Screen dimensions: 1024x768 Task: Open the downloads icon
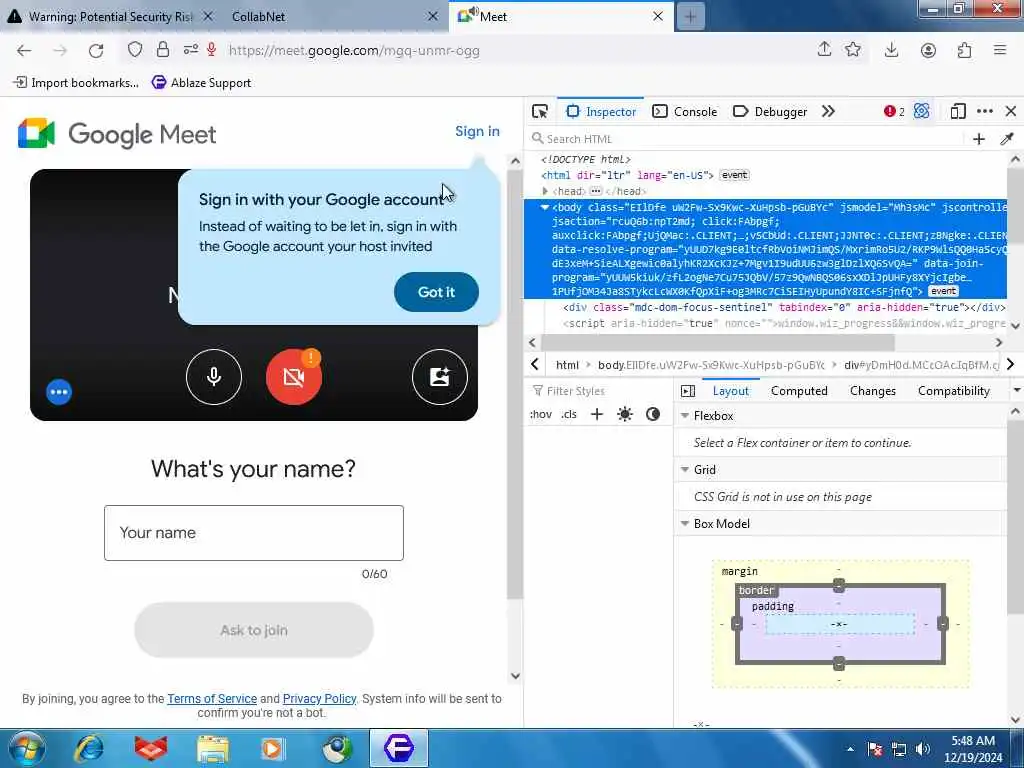(x=891, y=50)
